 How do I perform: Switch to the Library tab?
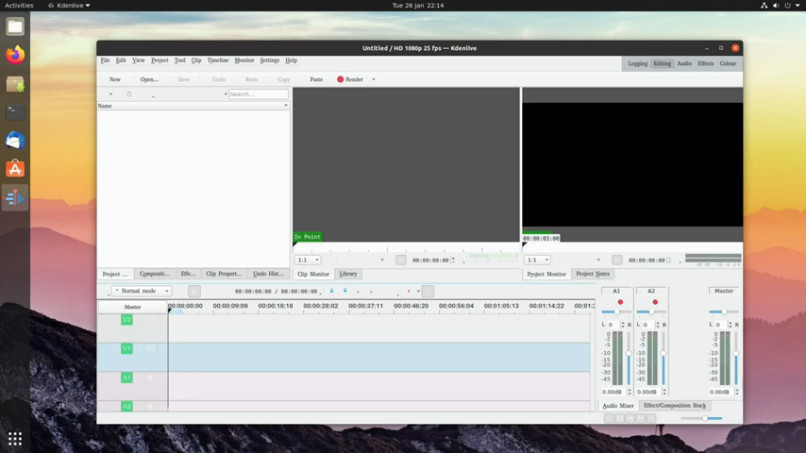348,274
